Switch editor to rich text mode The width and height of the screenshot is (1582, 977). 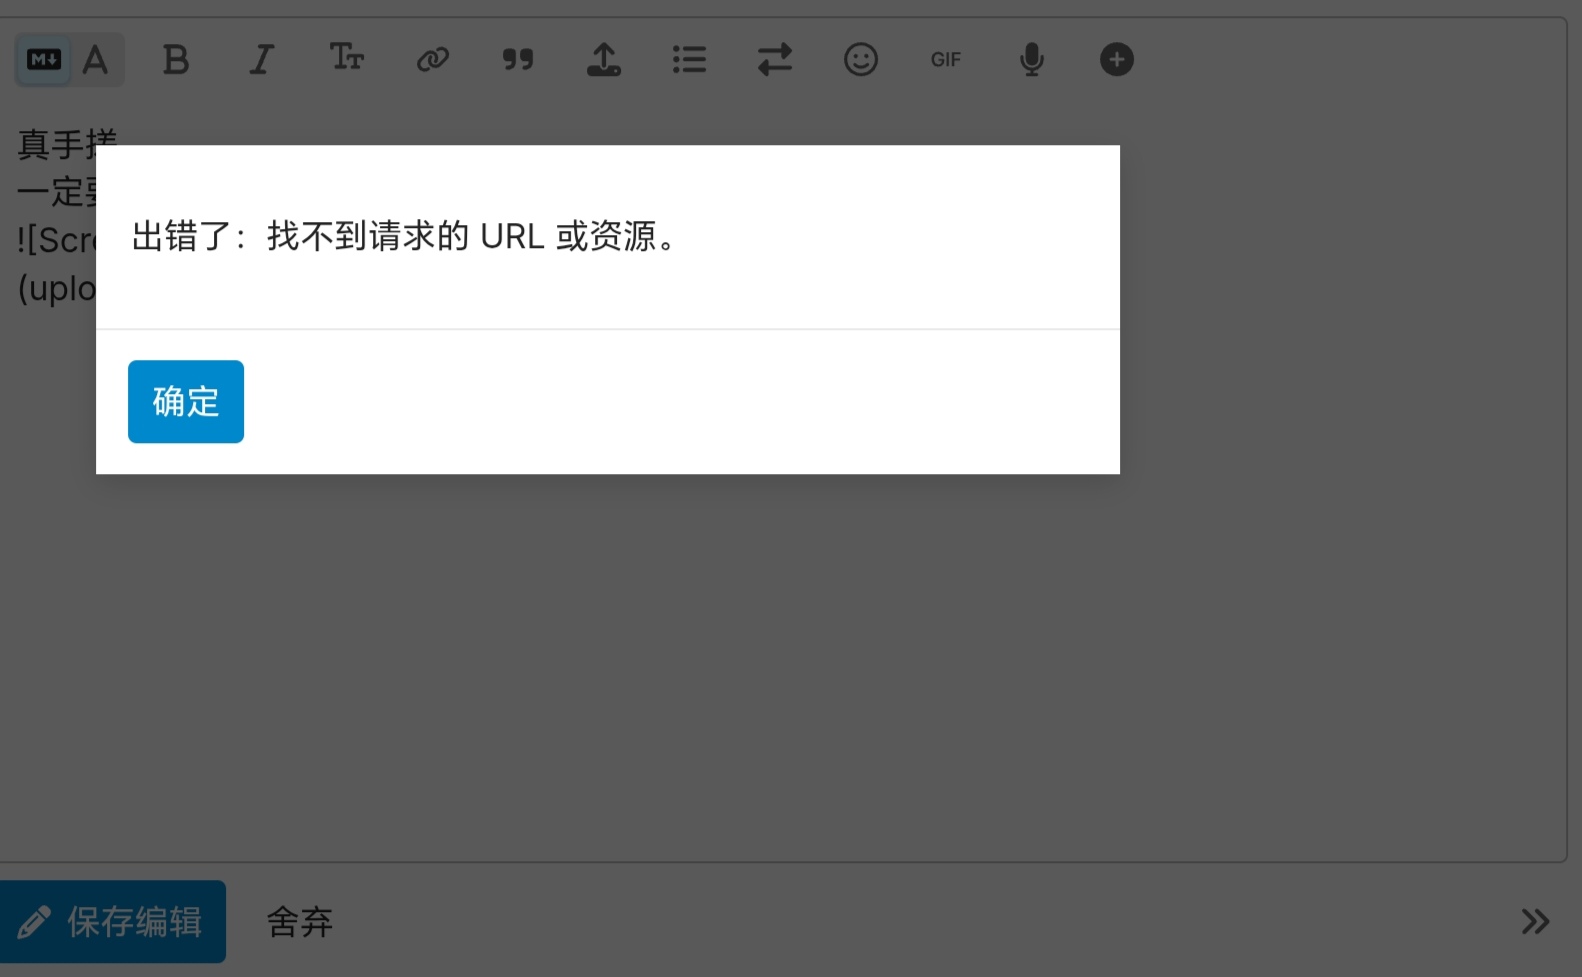click(x=96, y=60)
